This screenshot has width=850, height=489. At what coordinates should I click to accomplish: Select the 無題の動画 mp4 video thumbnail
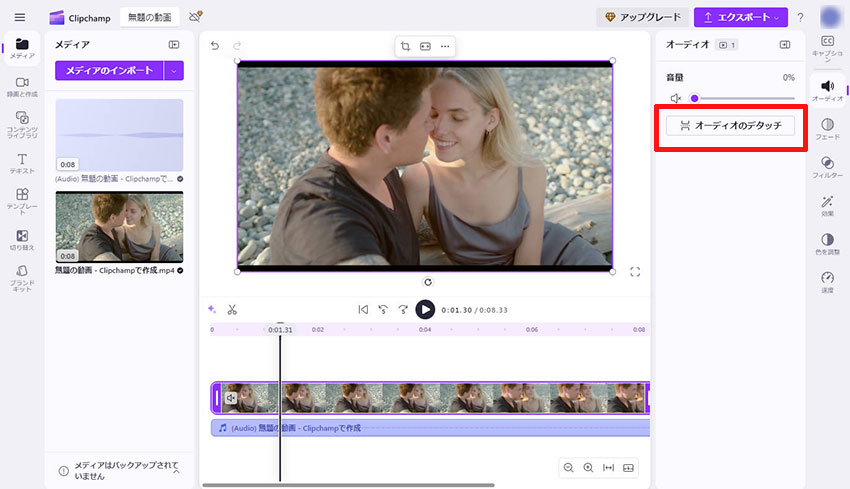pos(119,227)
